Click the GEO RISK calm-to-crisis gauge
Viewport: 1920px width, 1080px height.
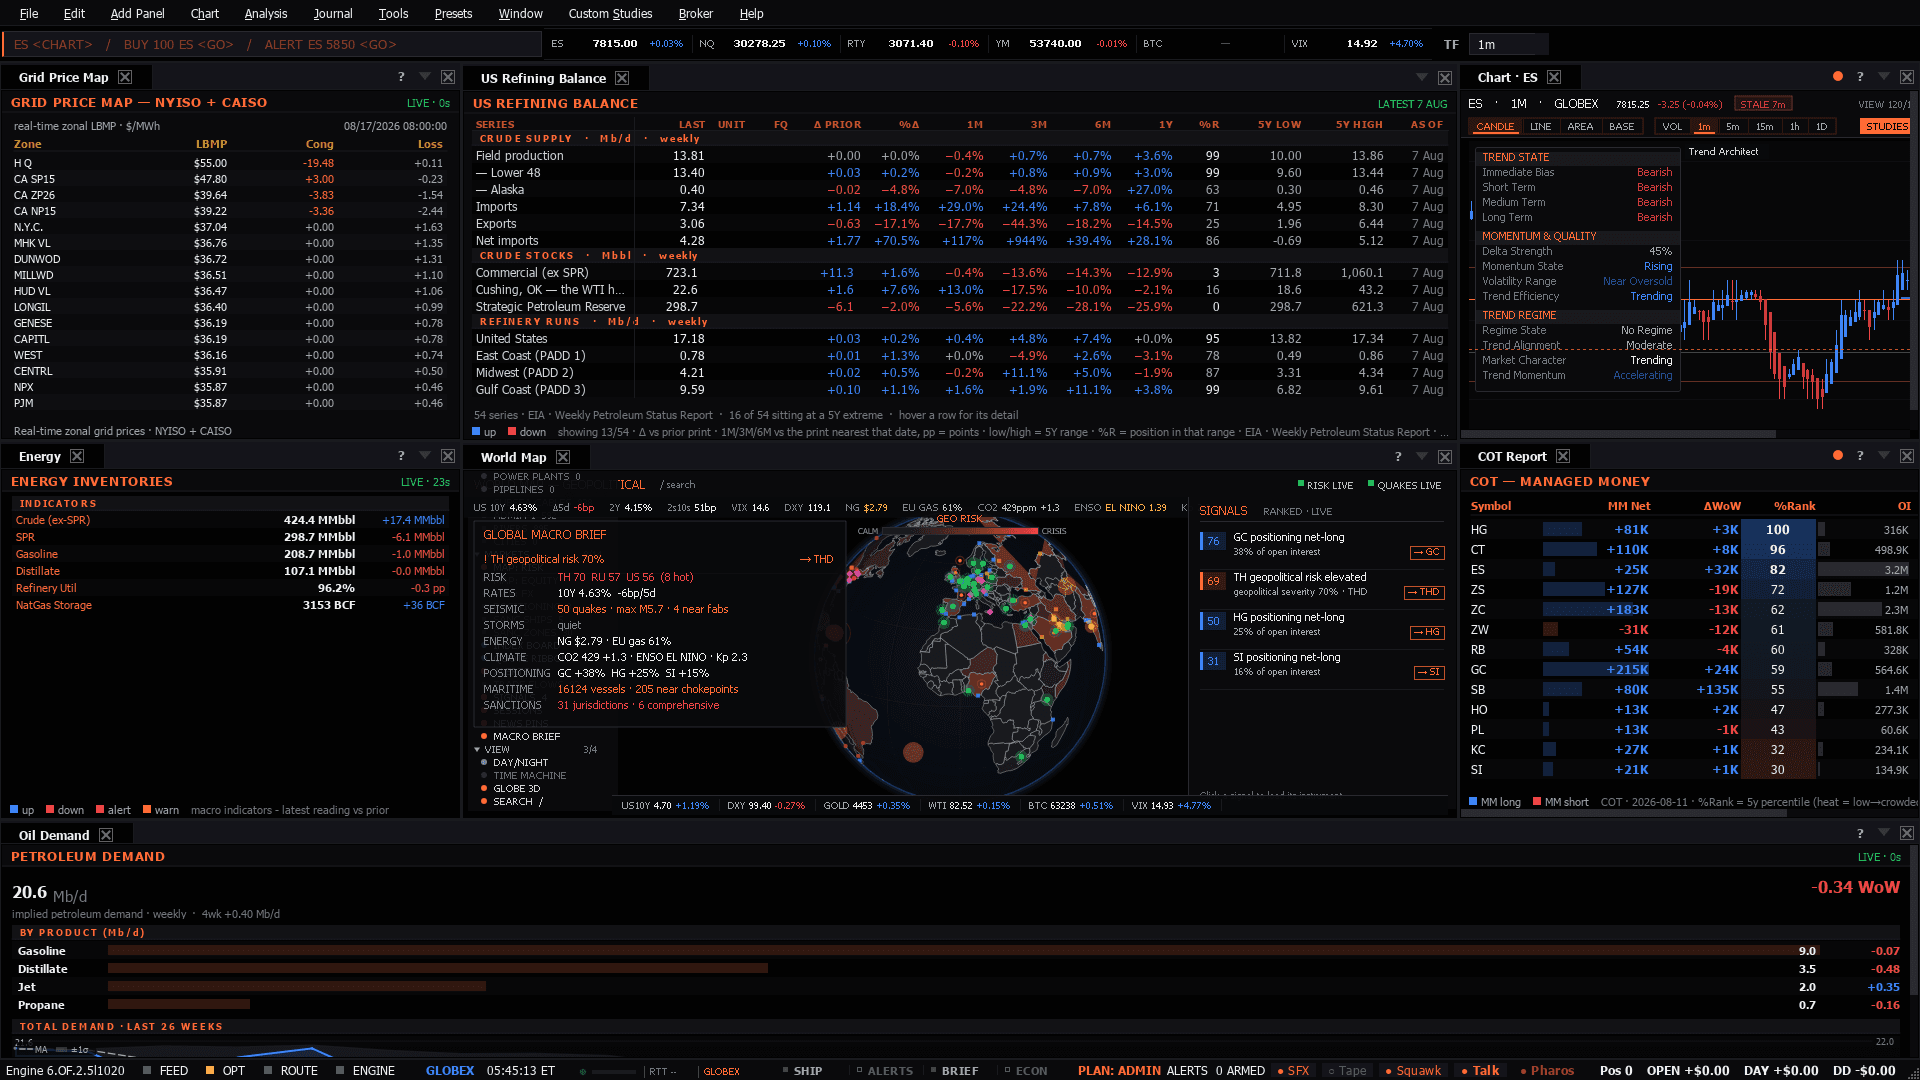pyautogui.click(x=960, y=531)
